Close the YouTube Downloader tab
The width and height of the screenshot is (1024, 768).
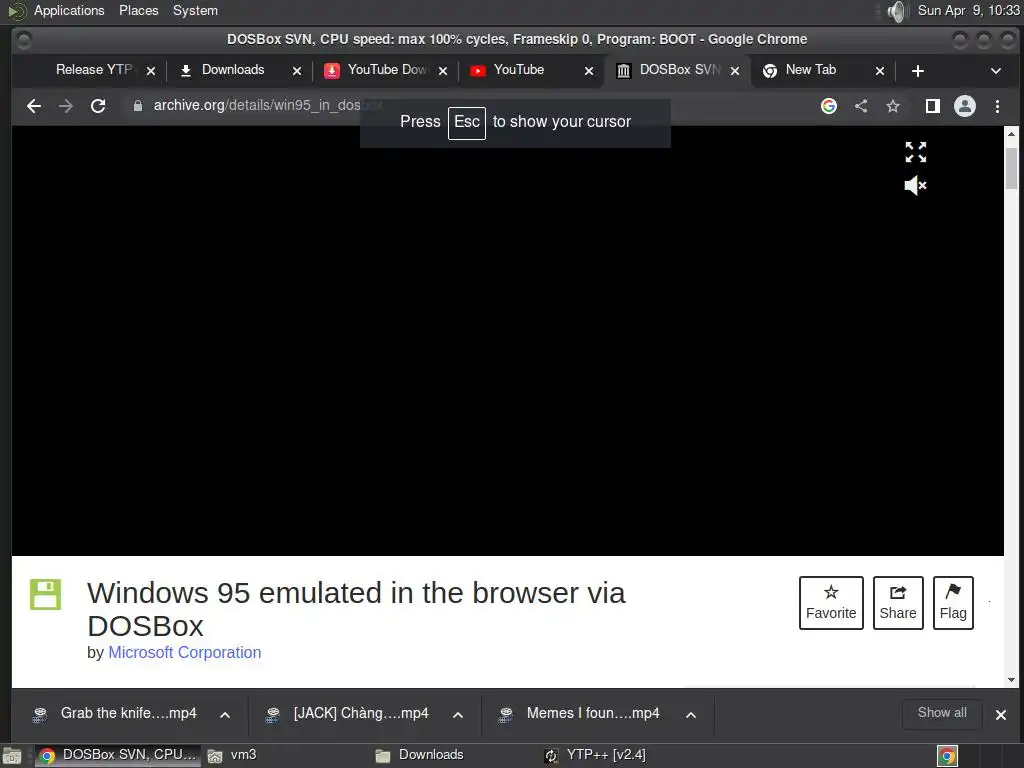[x=443, y=71]
